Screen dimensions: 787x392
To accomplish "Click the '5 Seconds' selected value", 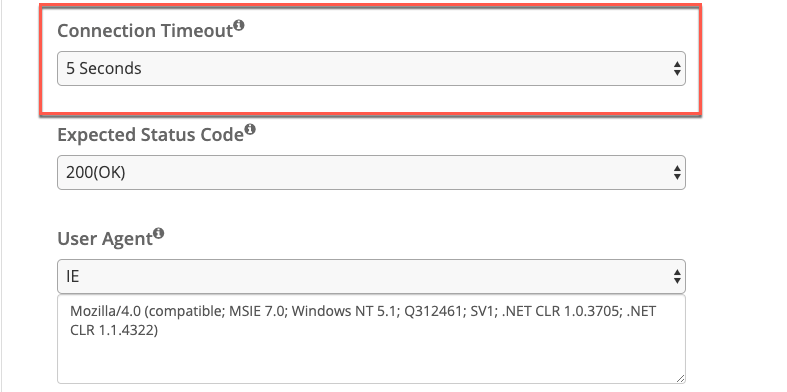I will (x=104, y=68).
